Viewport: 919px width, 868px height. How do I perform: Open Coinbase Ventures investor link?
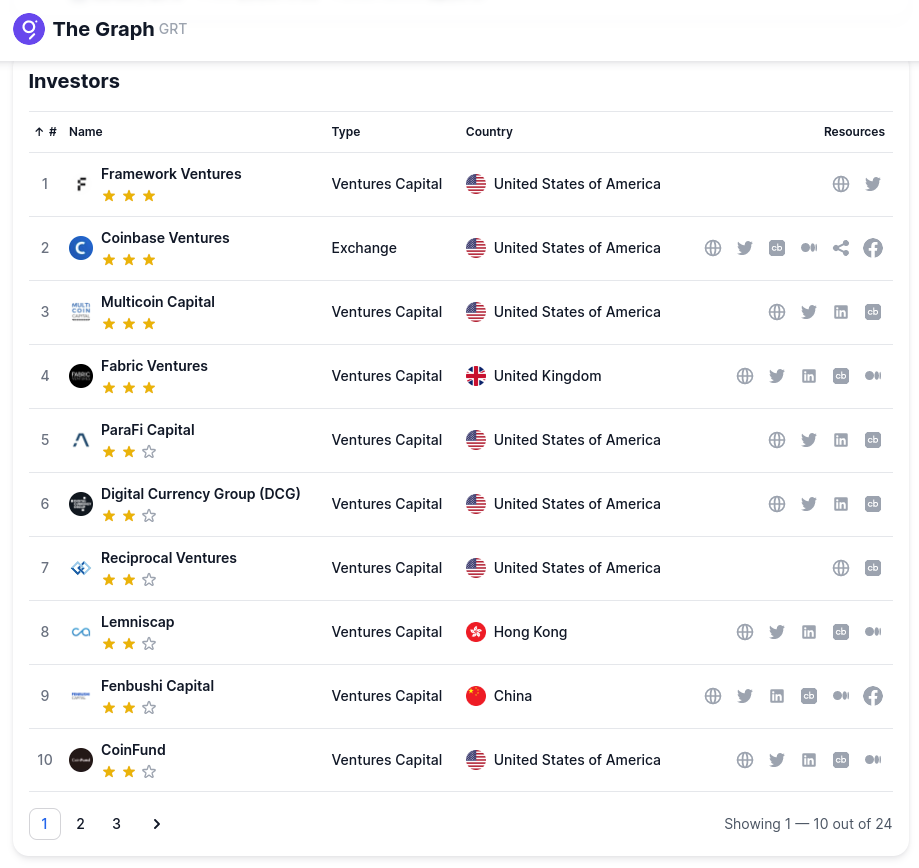pos(165,238)
